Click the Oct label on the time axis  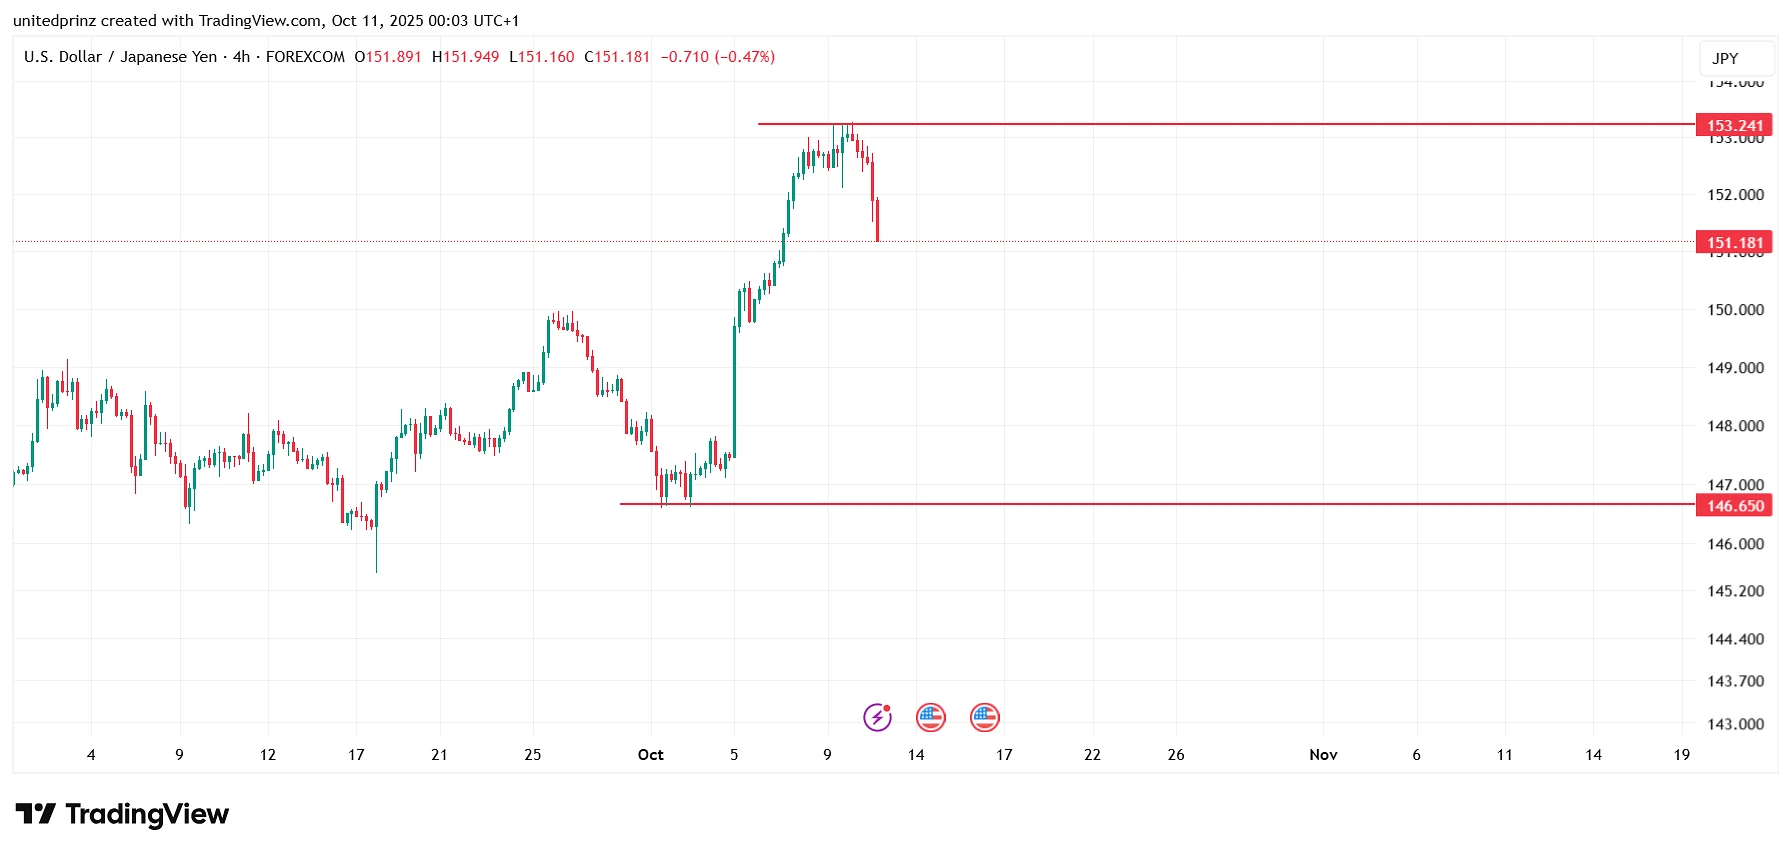pos(650,755)
